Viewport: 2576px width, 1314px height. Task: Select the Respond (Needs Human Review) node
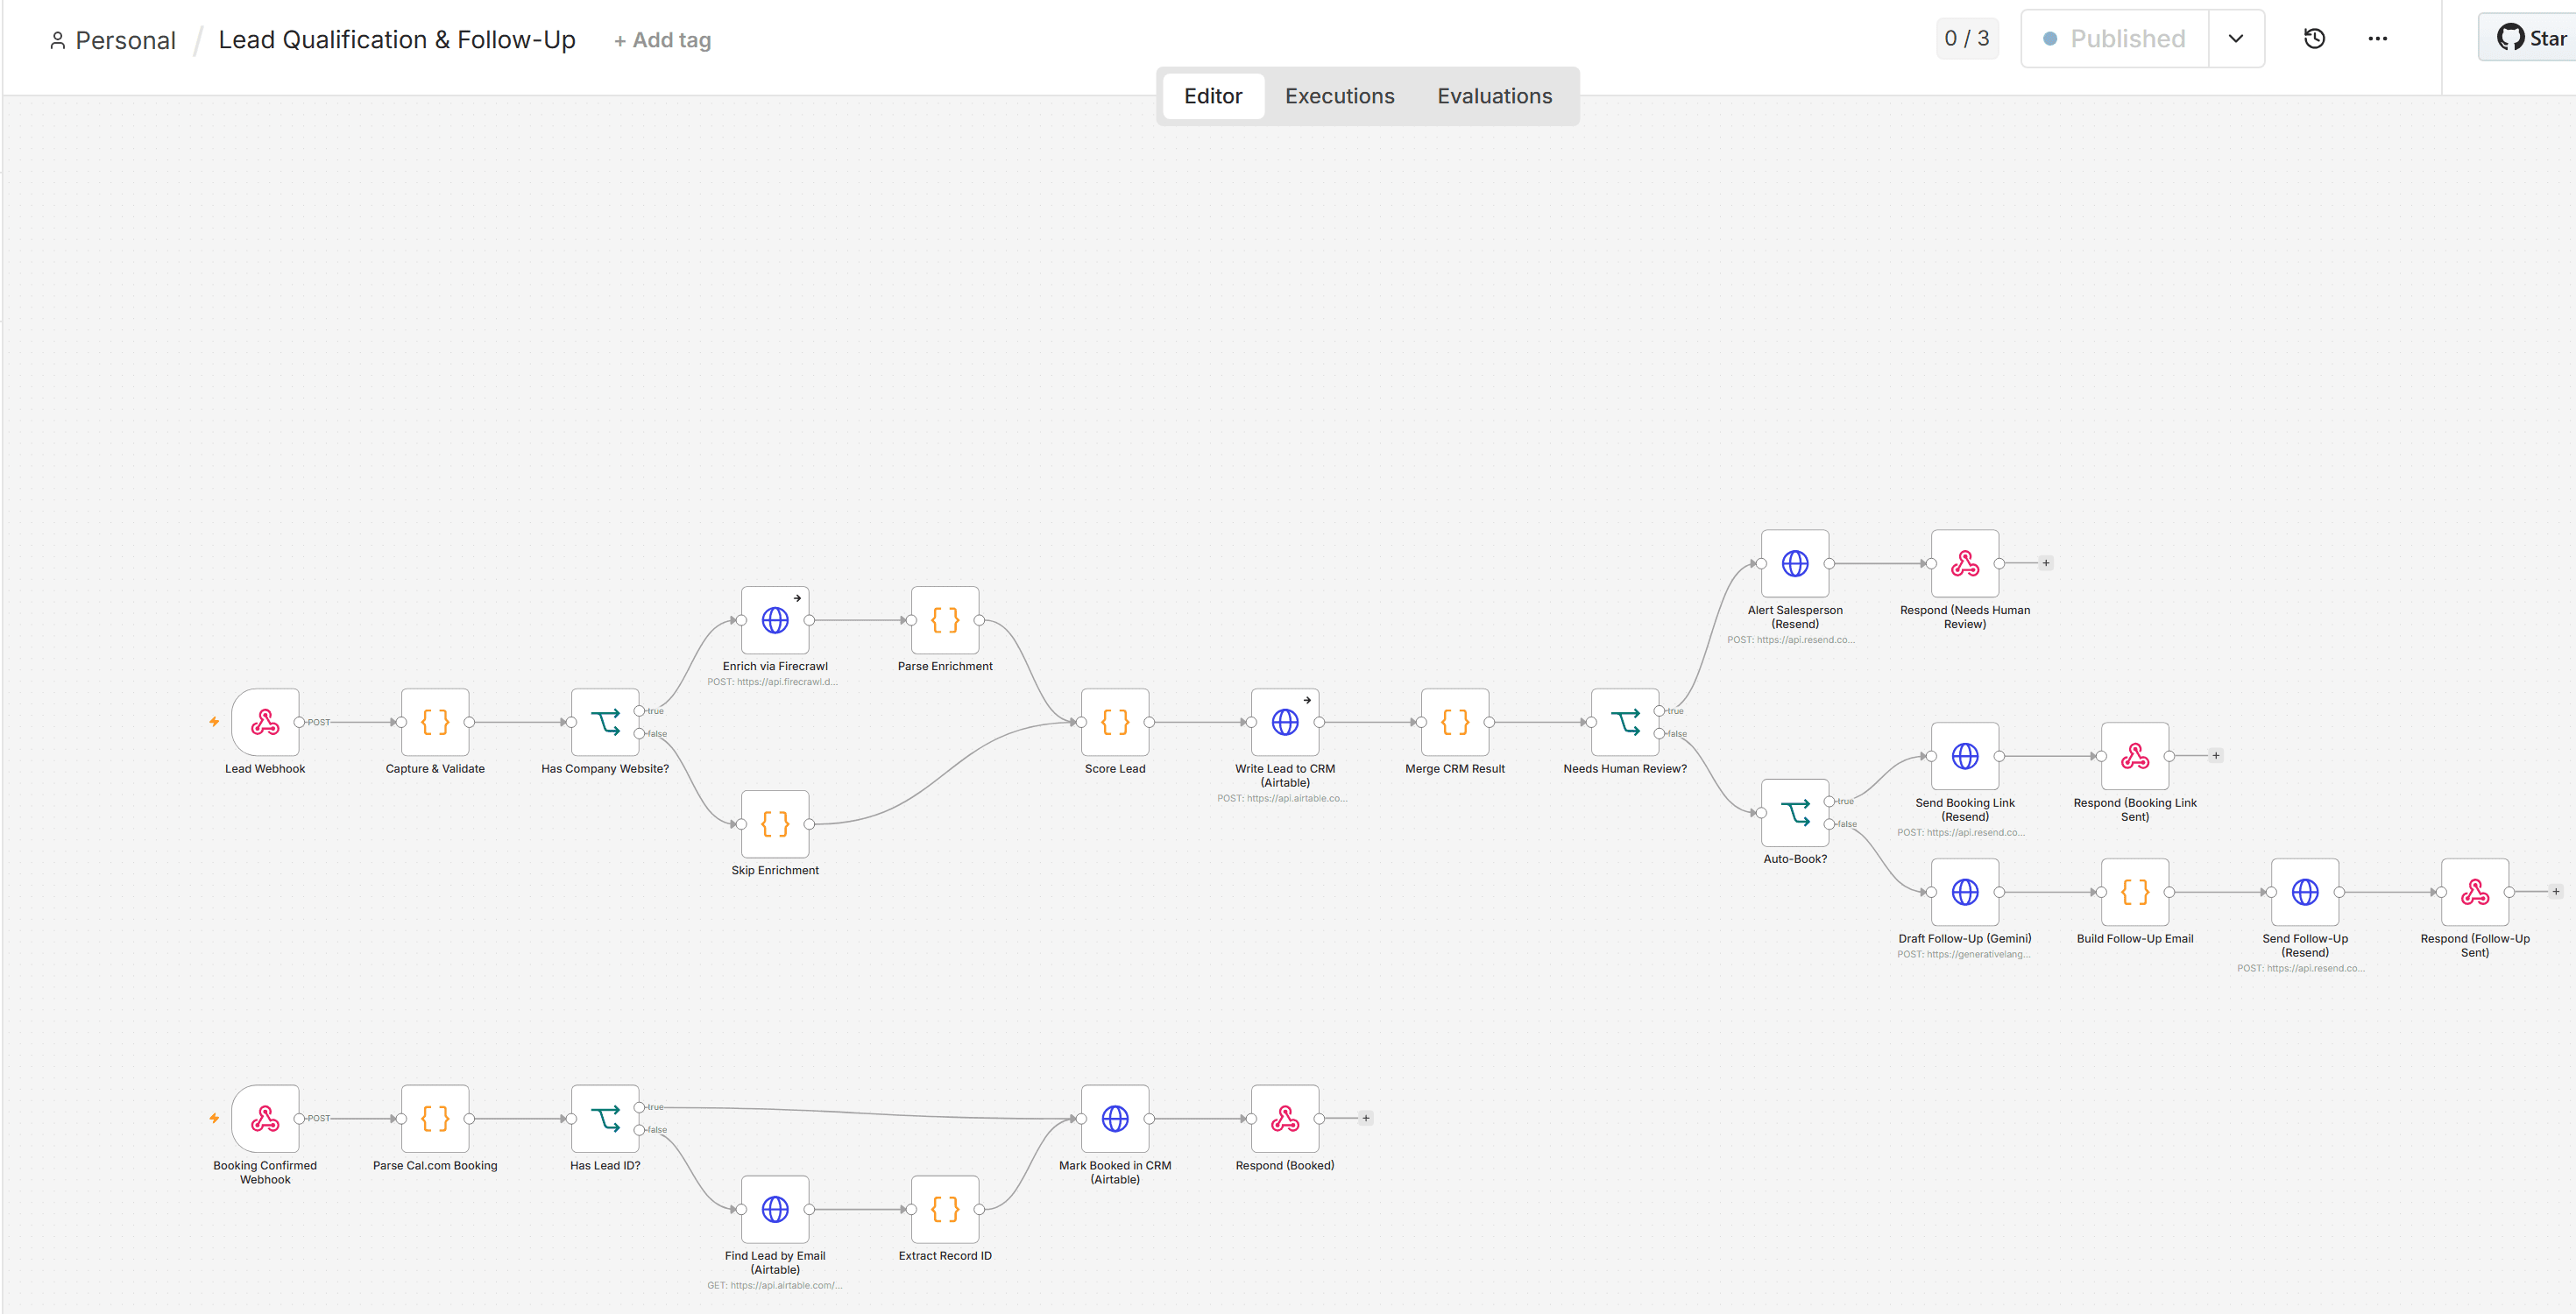pos(1965,563)
